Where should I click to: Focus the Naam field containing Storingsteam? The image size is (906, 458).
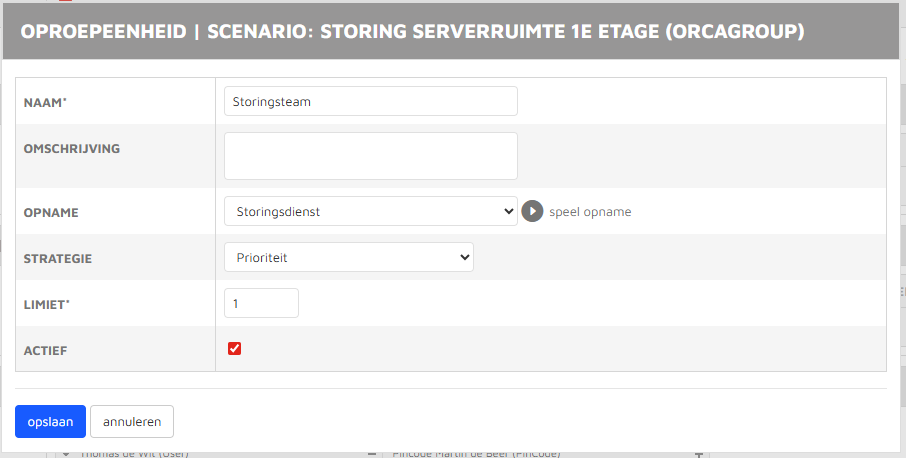pos(370,101)
